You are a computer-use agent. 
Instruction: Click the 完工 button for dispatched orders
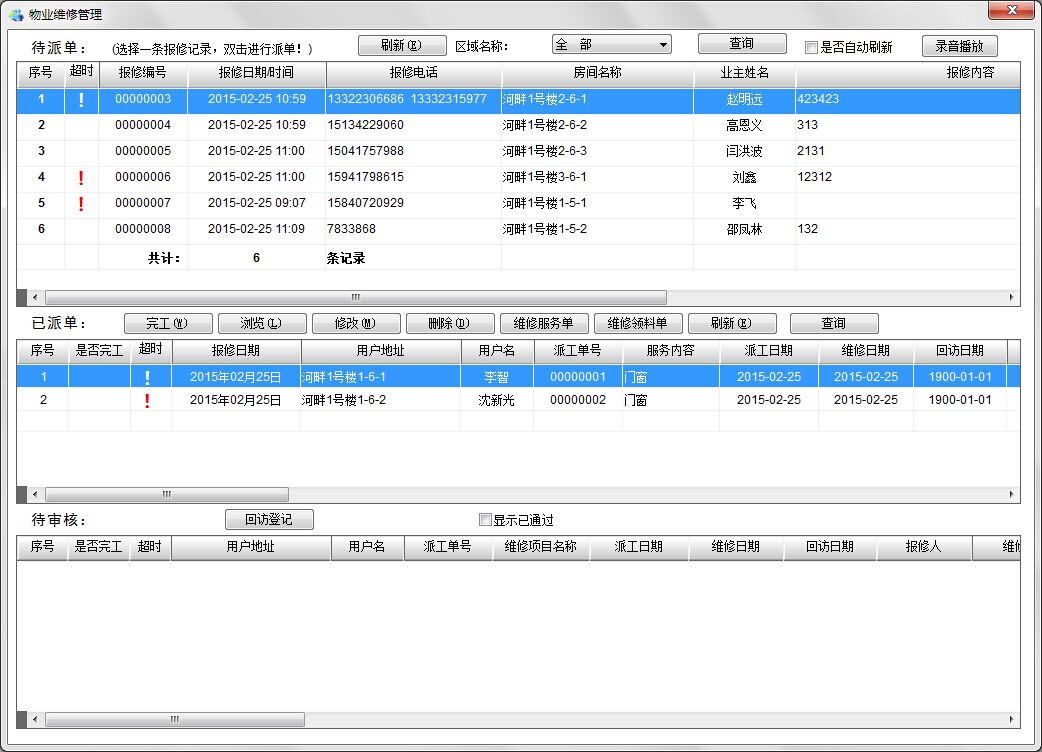(168, 324)
